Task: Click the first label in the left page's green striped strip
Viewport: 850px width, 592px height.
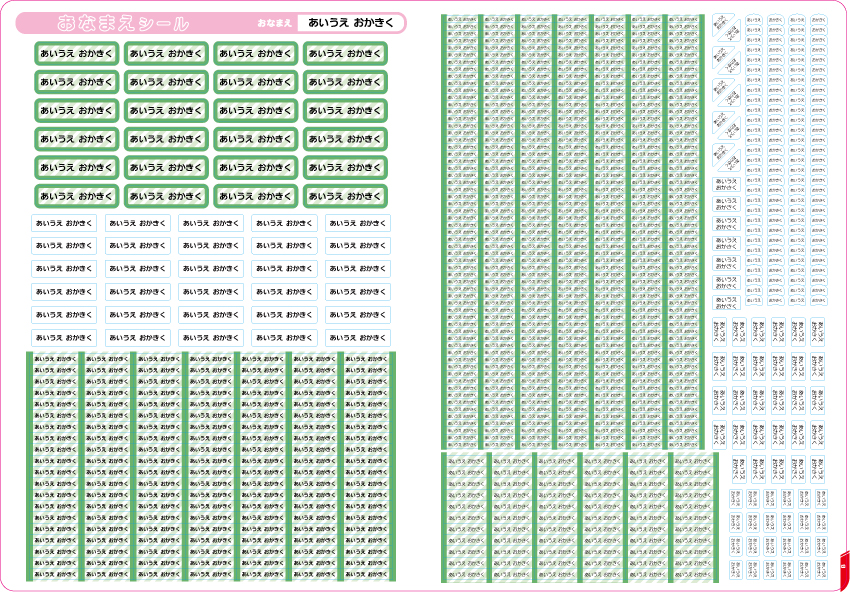Action: [x=54, y=358]
